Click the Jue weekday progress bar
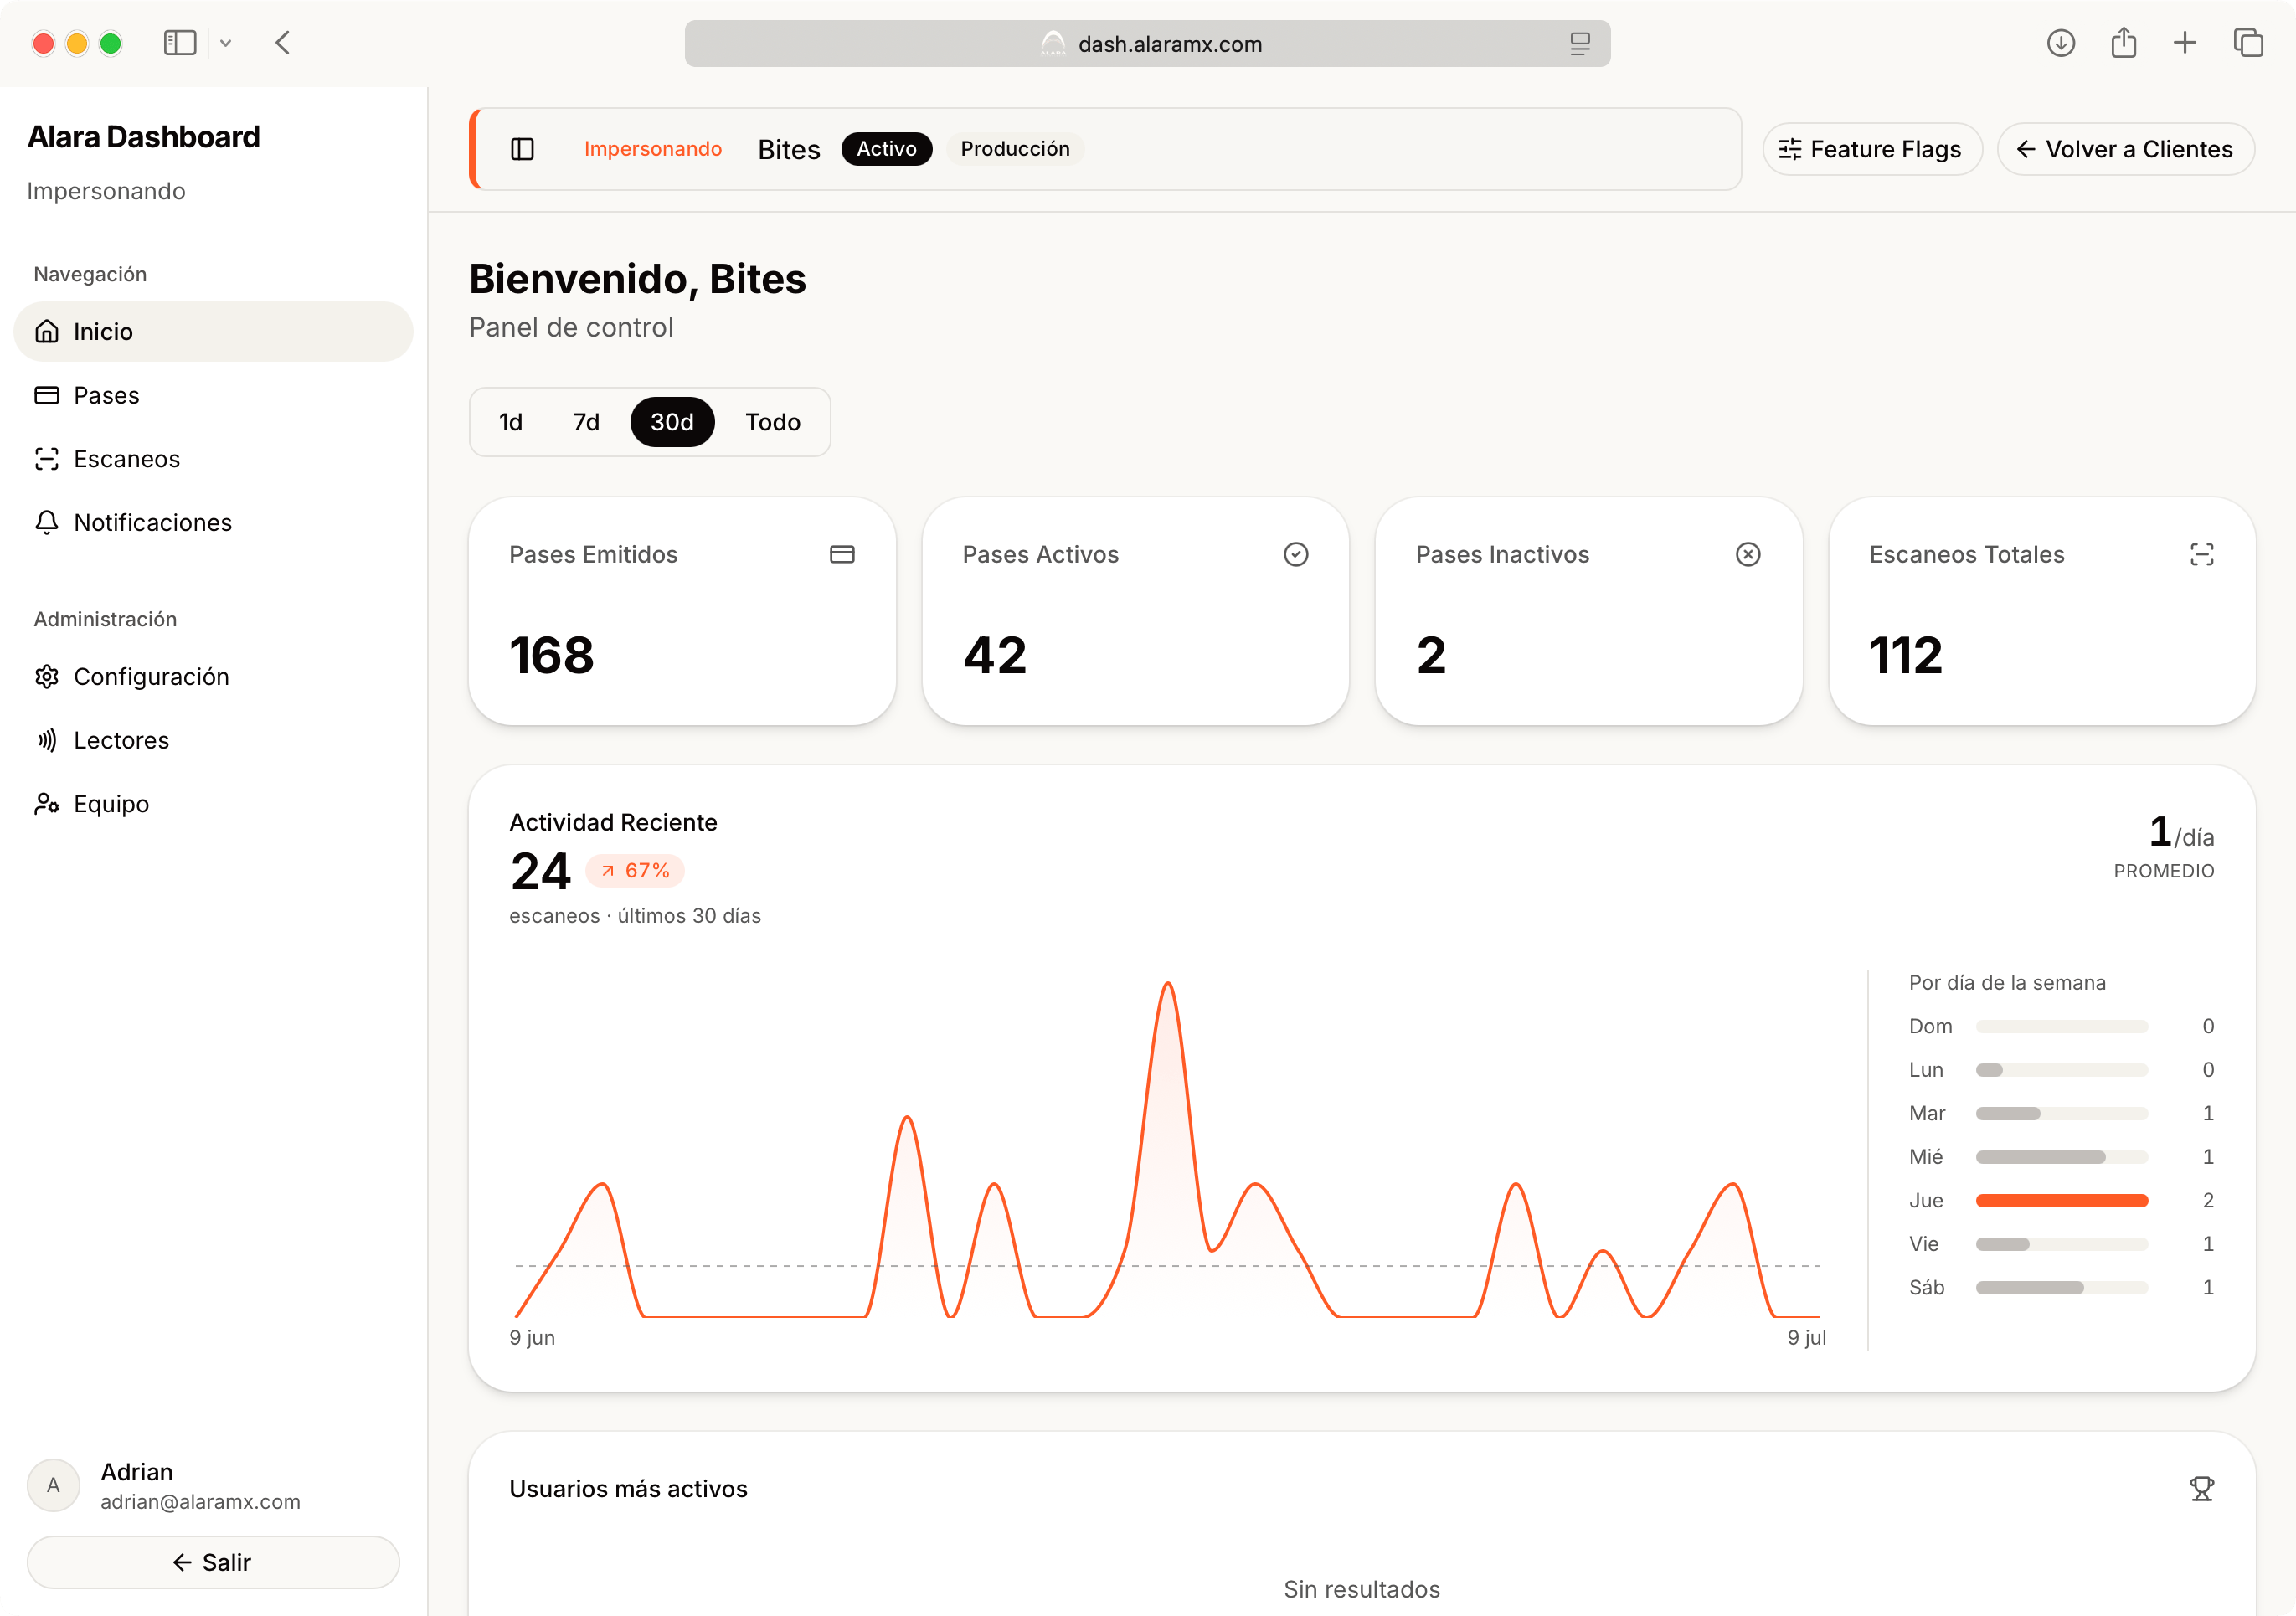Viewport: 2296px width, 1616px height. (2062, 1201)
